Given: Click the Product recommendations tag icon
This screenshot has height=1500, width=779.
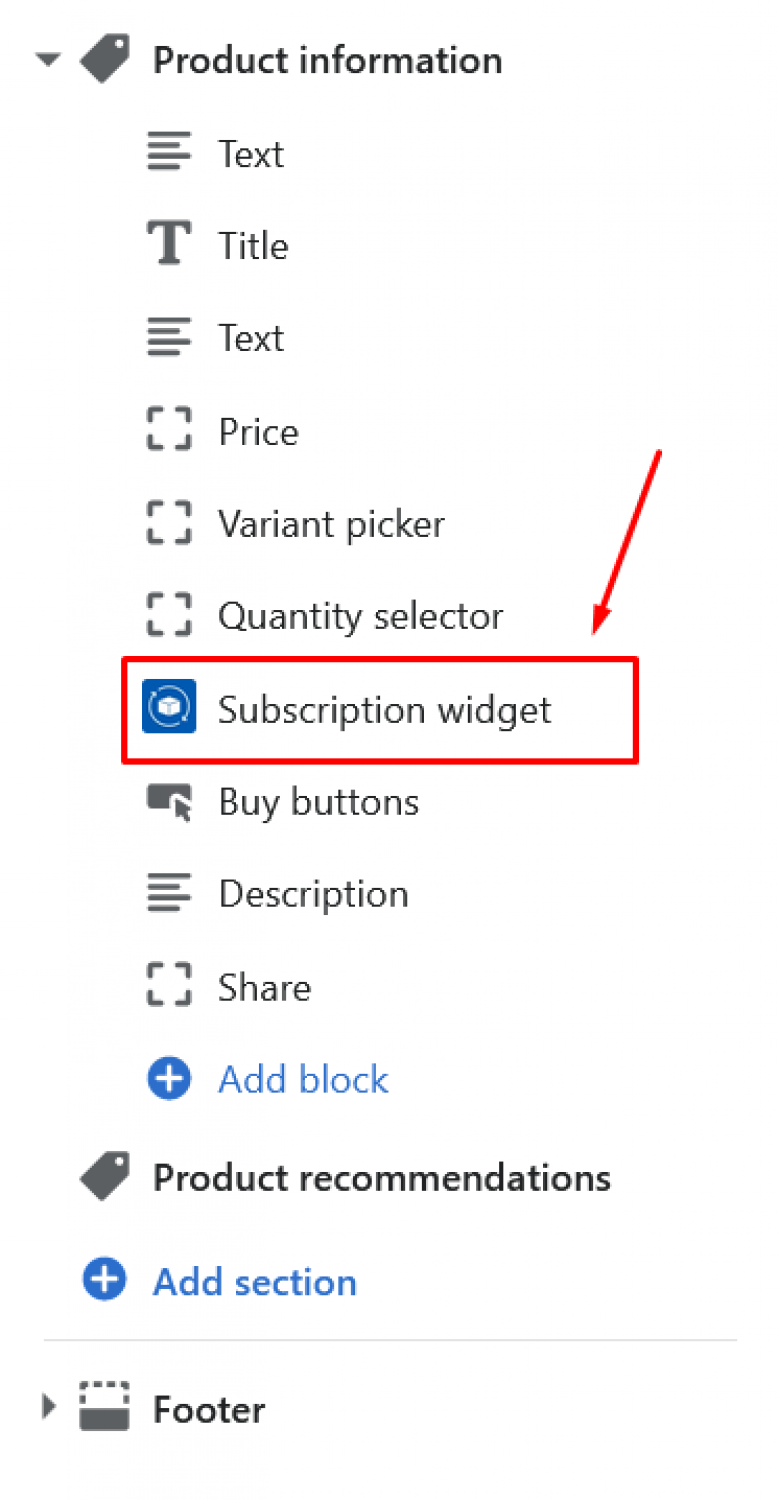Looking at the screenshot, I should 105,1177.
